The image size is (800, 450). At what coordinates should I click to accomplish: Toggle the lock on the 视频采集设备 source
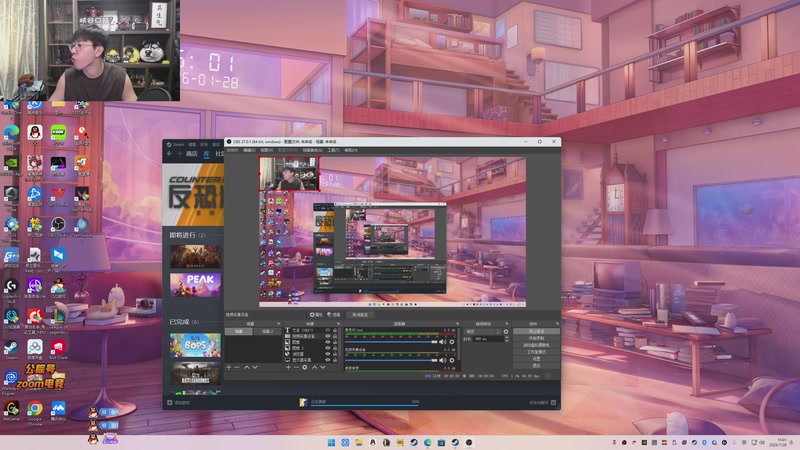tap(335, 336)
